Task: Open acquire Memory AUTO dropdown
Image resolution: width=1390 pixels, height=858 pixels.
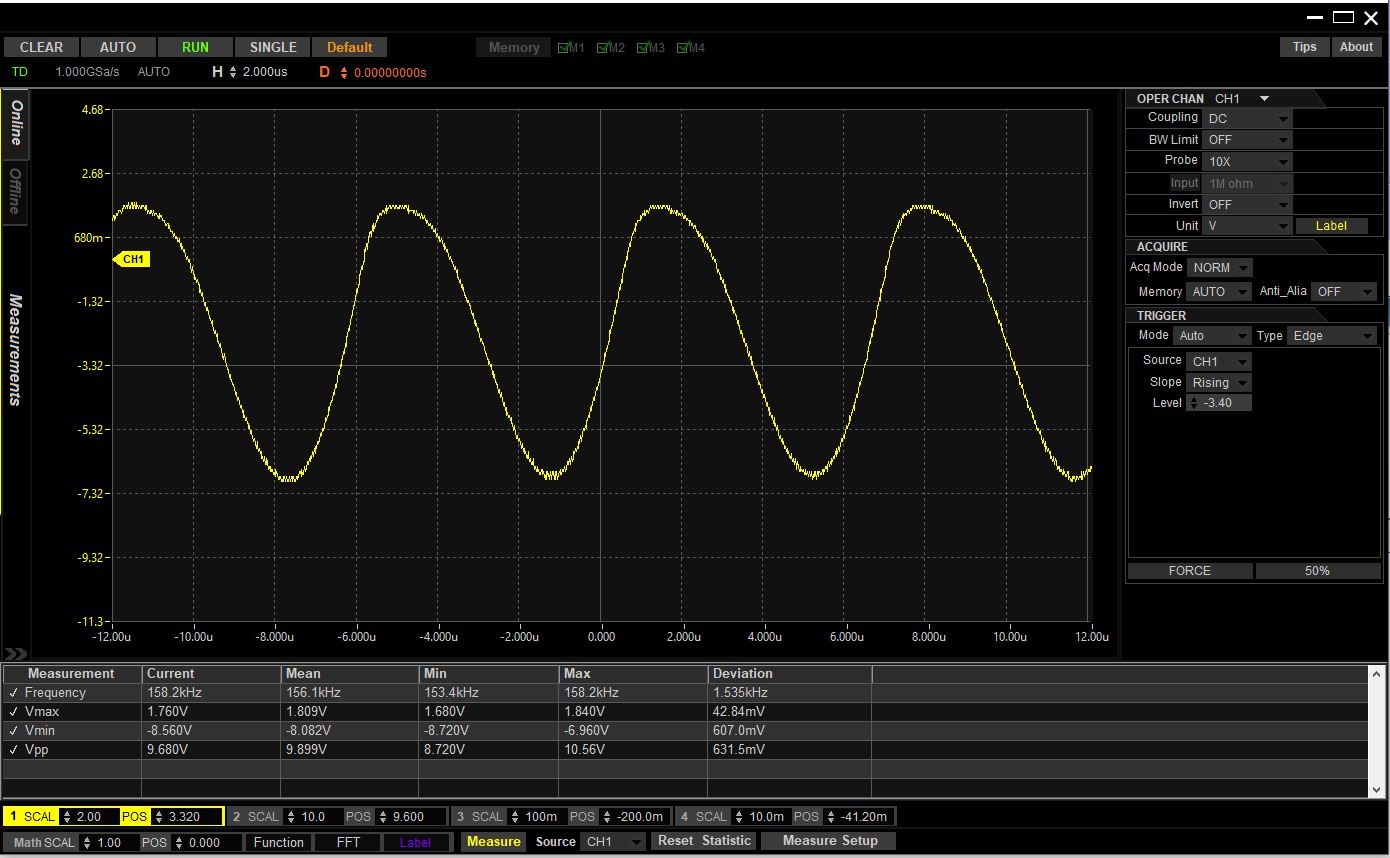Action: click(x=1220, y=292)
